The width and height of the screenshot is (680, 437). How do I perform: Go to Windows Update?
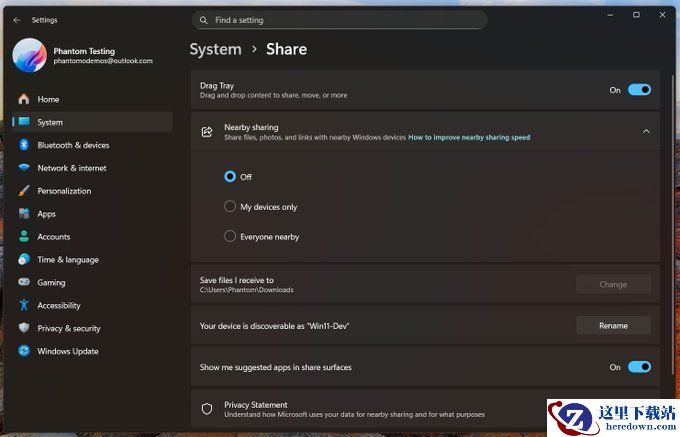point(92,351)
